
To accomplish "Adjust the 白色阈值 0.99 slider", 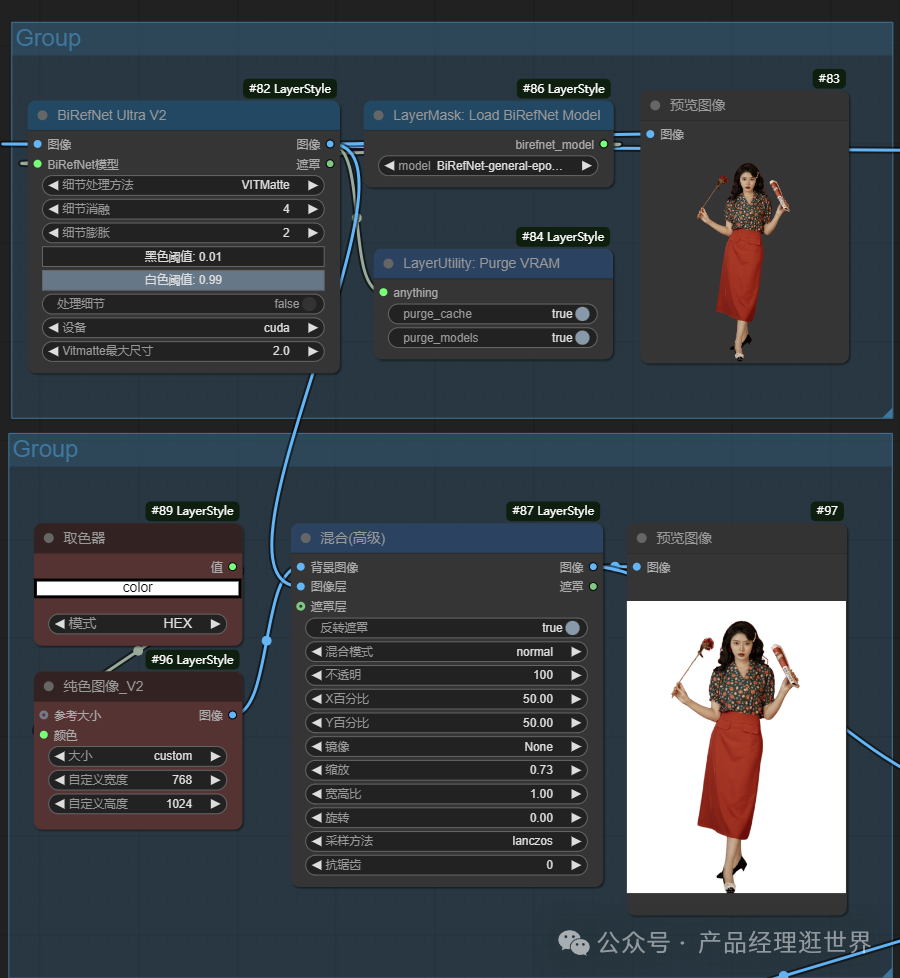I will 183,280.
